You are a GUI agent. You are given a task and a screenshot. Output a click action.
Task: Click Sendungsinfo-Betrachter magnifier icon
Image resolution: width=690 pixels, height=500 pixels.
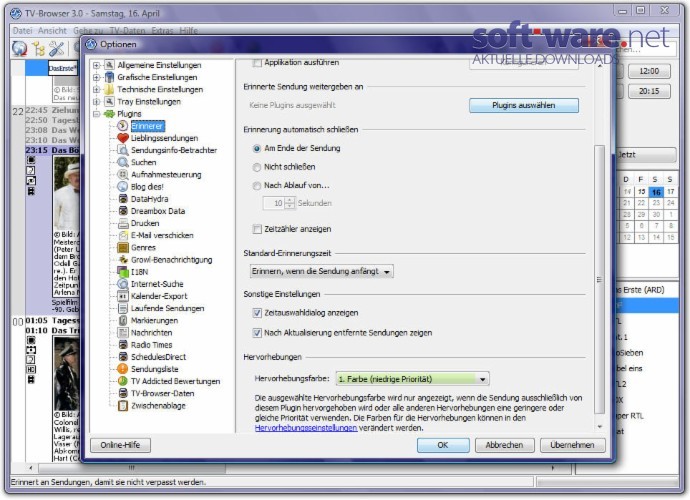(x=122, y=150)
